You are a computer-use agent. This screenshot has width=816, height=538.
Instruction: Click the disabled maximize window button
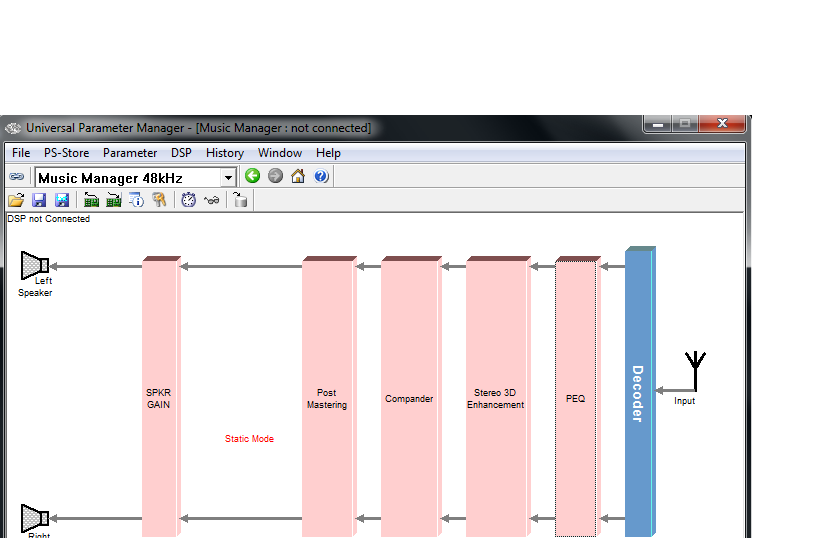(685, 124)
